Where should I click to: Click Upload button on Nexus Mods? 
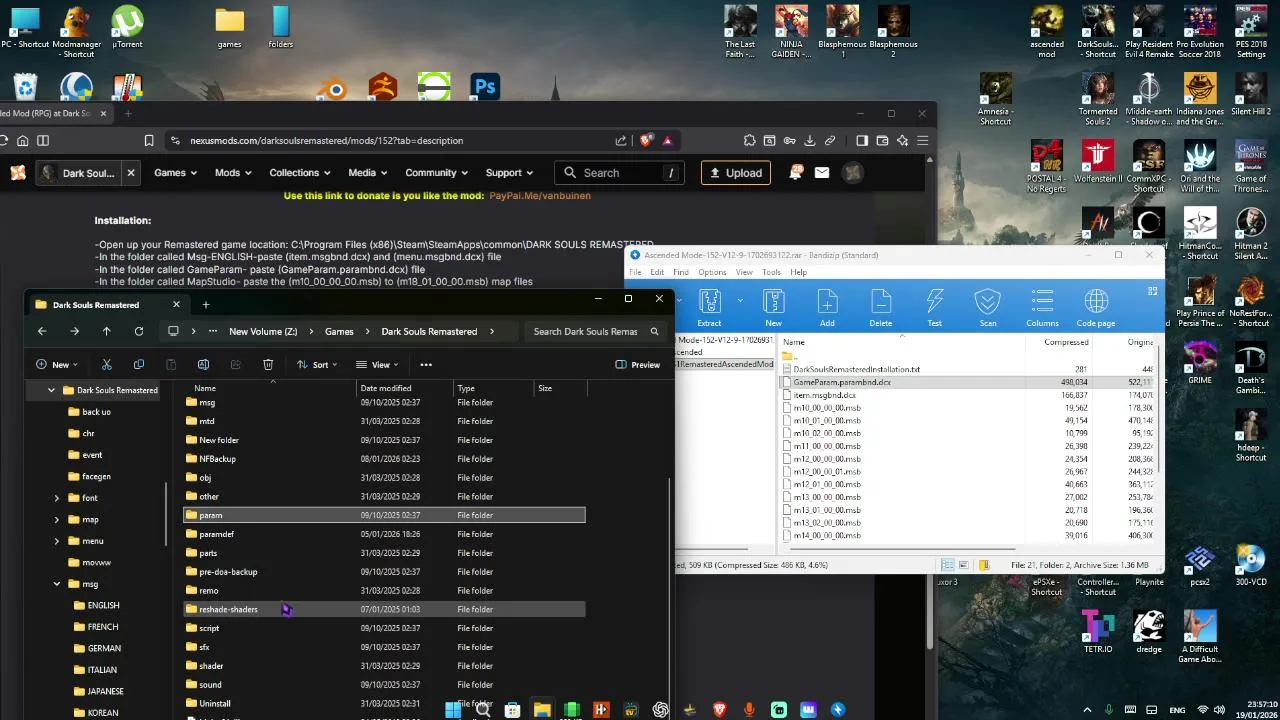pos(736,173)
